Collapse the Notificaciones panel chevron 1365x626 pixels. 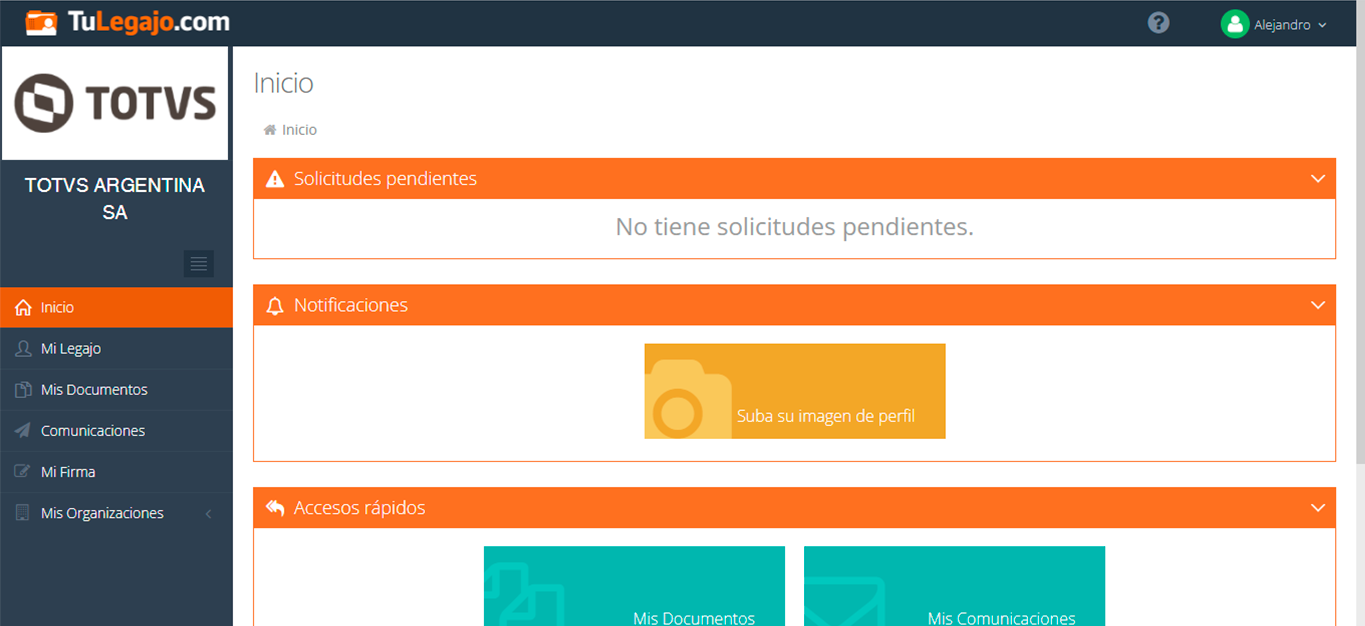pos(1317,305)
